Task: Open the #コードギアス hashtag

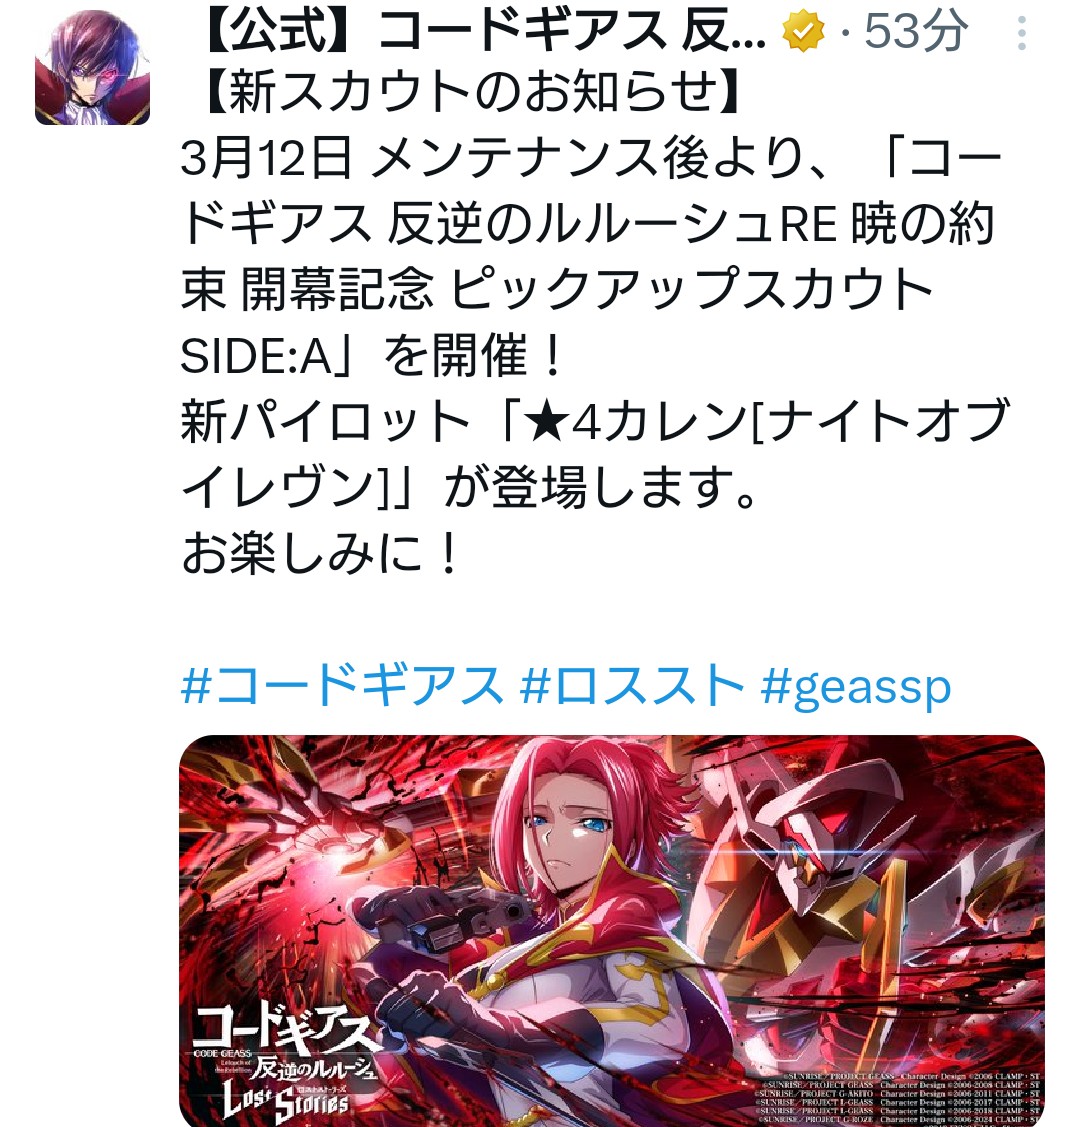Action: (342, 685)
